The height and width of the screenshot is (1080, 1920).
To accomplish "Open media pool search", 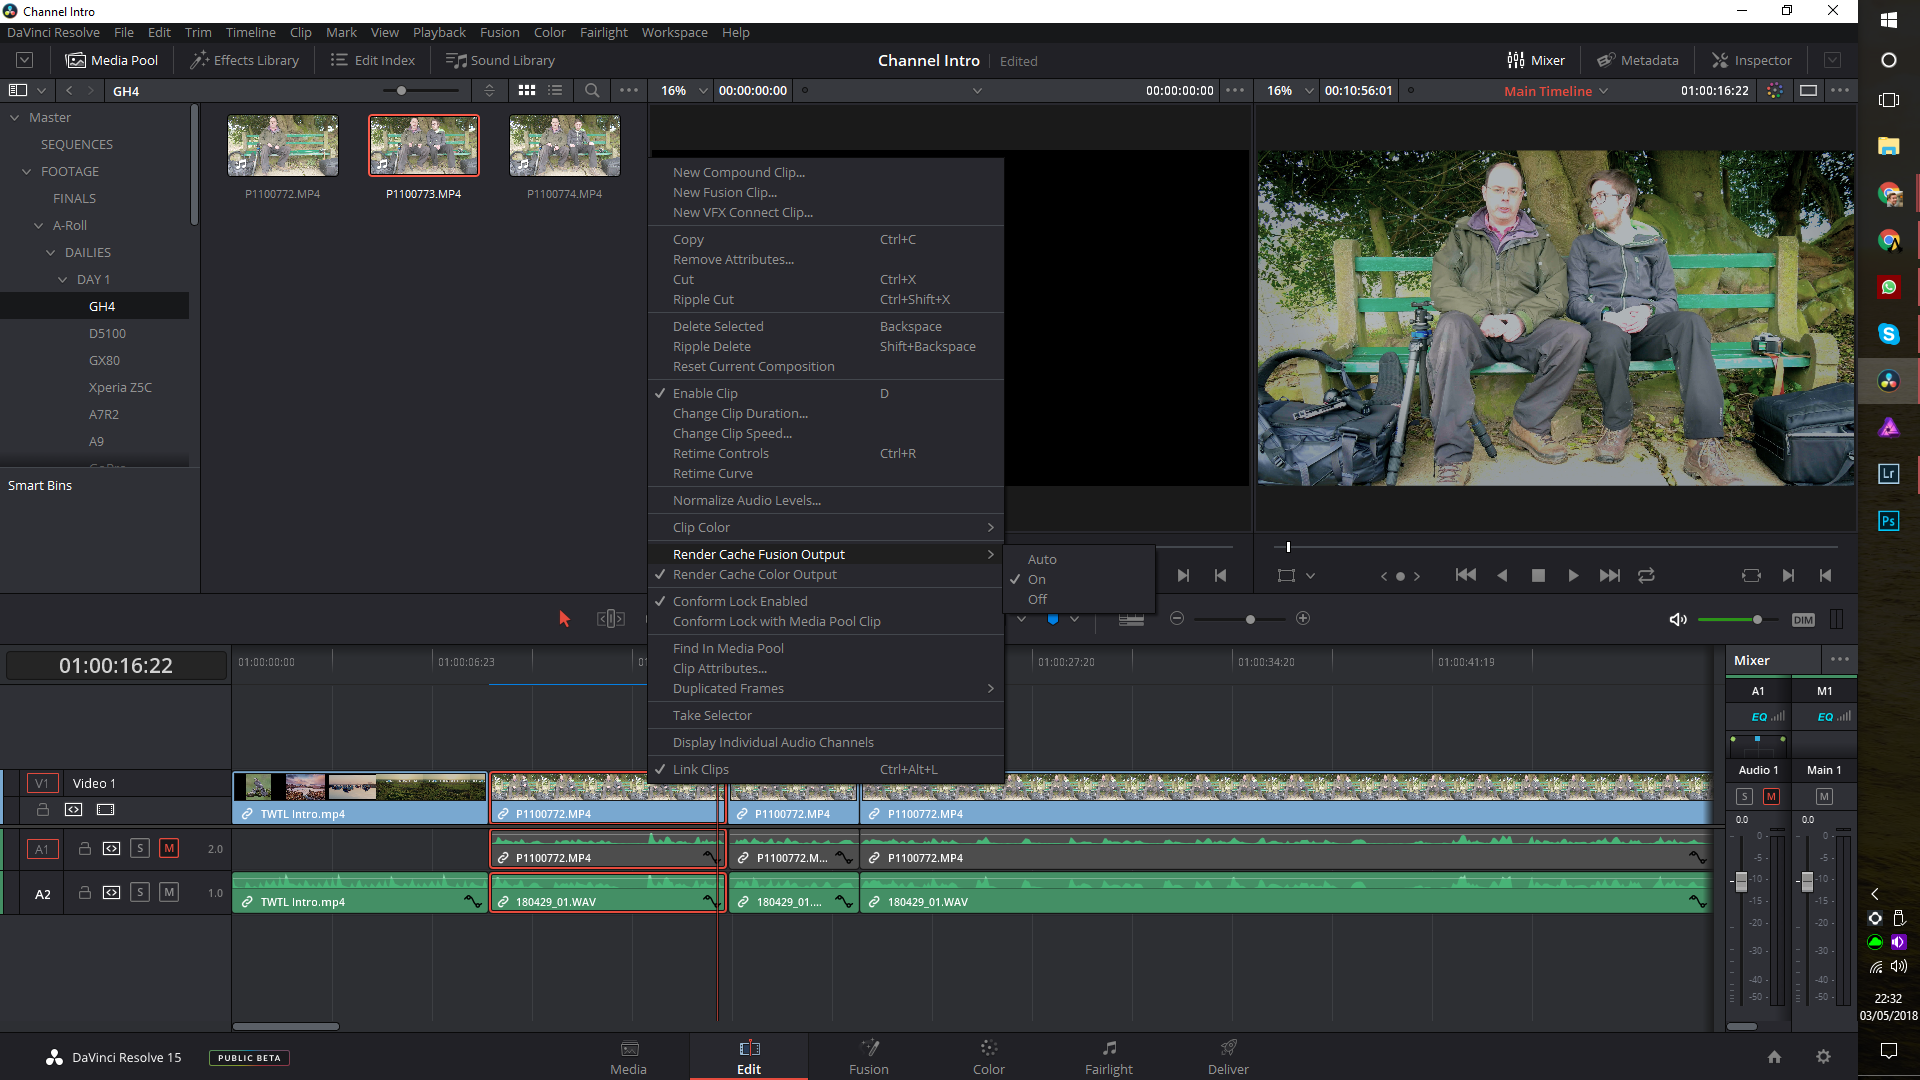I will click(x=592, y=90).
